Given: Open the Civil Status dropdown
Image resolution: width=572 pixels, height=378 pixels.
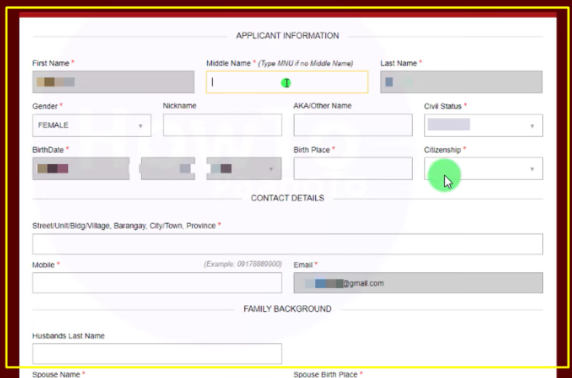Looking at the screenshot, I should (x=483, y=125).
